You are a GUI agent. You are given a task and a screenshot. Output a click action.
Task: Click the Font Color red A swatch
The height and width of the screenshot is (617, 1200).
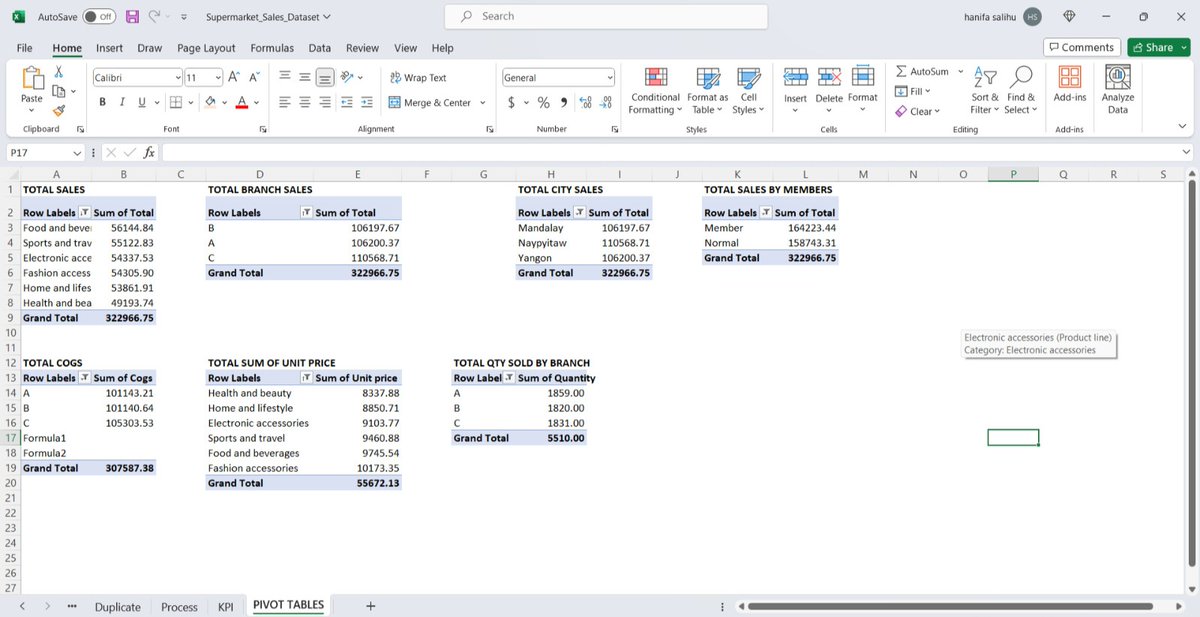tap(242, 102)
